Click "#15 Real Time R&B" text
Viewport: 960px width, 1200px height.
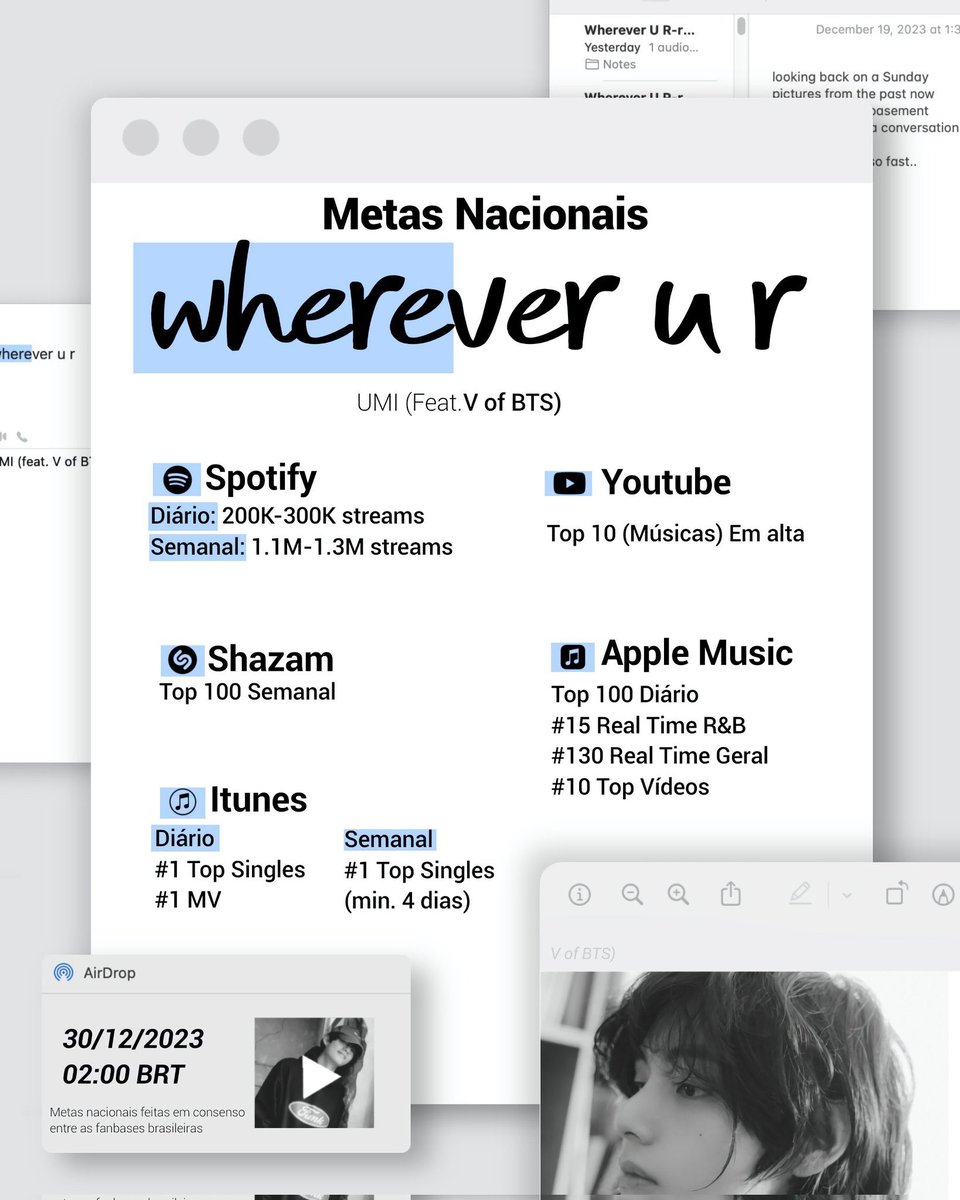tap(648, 725)
